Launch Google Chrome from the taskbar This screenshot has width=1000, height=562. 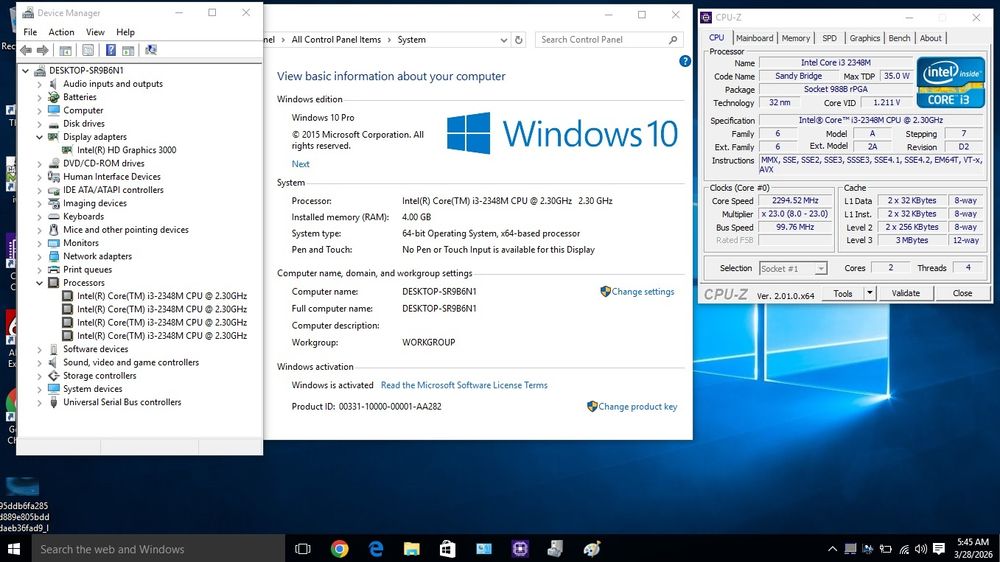point(339,549)
